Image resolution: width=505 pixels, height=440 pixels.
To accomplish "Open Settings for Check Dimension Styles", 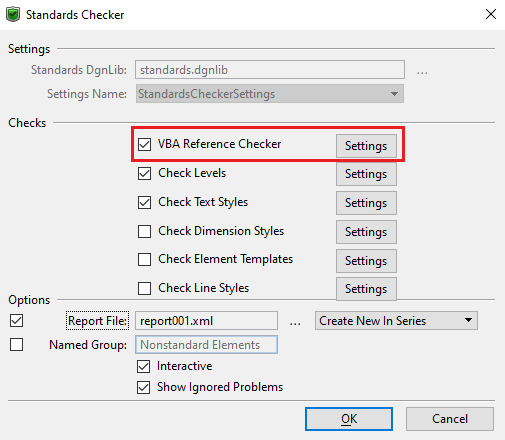I will (x=366, y=232).
